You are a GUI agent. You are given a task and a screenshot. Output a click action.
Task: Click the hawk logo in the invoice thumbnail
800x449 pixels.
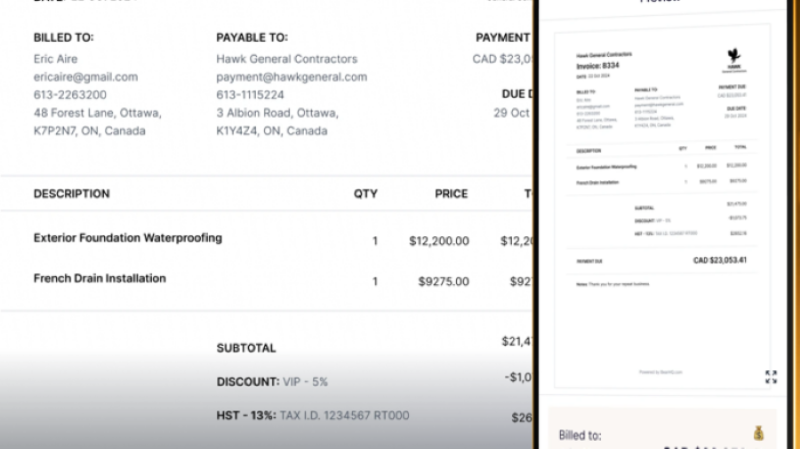(x=734, y=56)
